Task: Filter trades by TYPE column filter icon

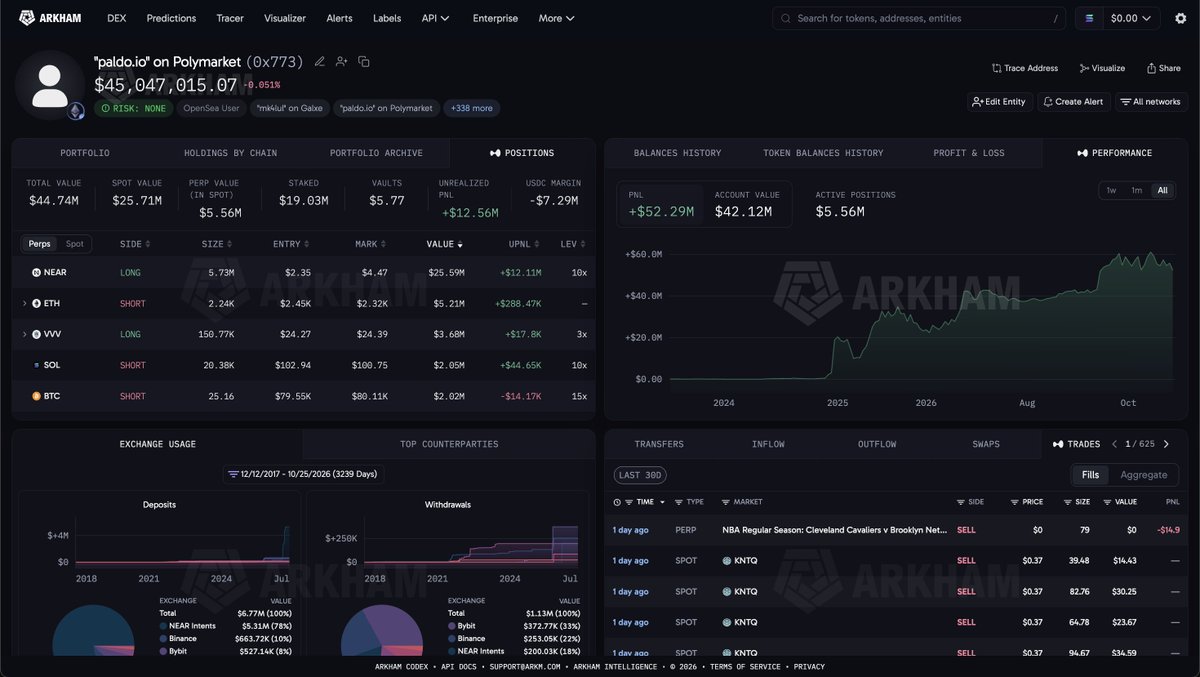Action: (x=680, y=502)
